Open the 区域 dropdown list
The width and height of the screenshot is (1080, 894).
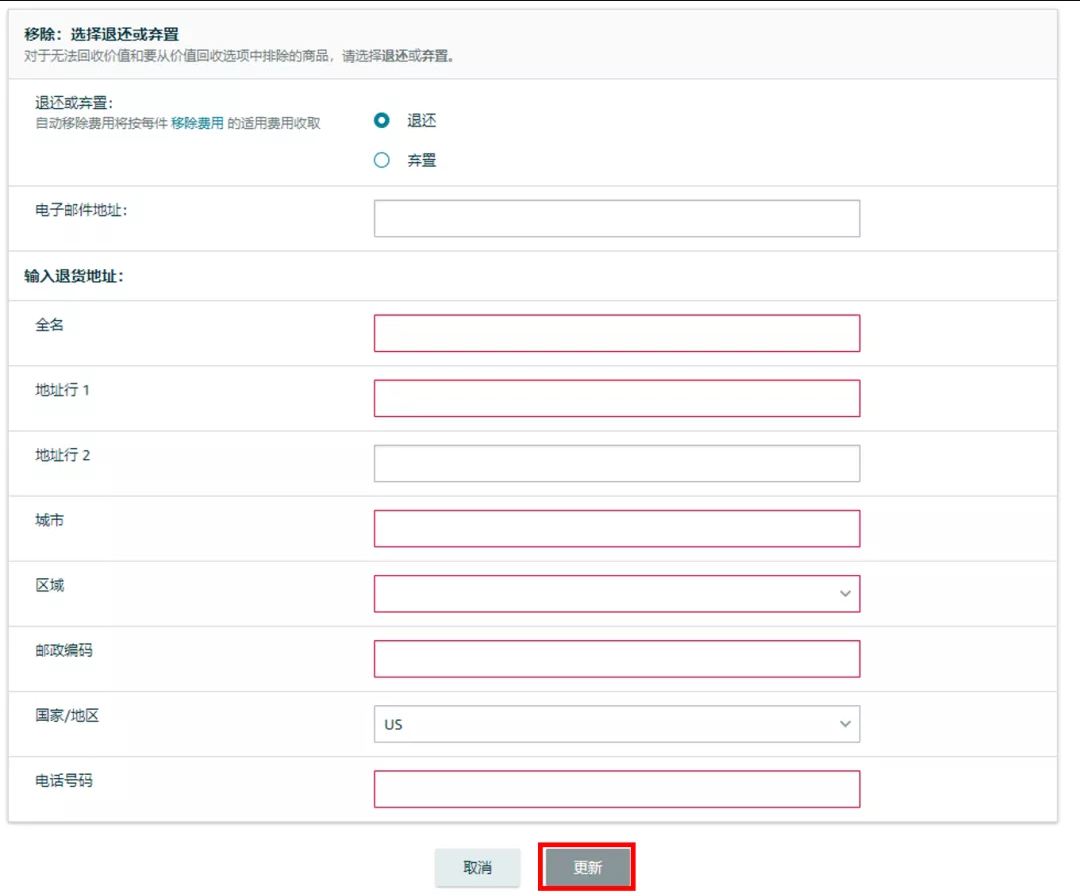click(x=616, y=594)
